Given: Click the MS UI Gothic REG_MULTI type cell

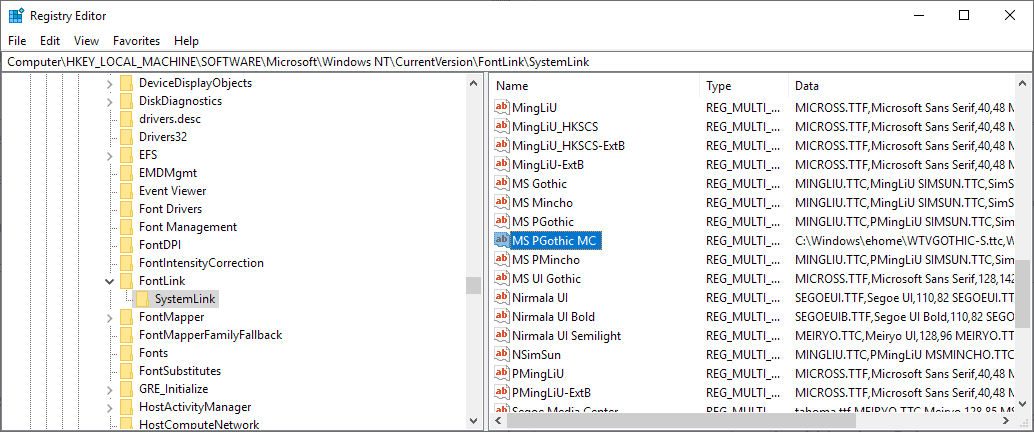Looking at the screenshot, I should [x=743, y=279].
